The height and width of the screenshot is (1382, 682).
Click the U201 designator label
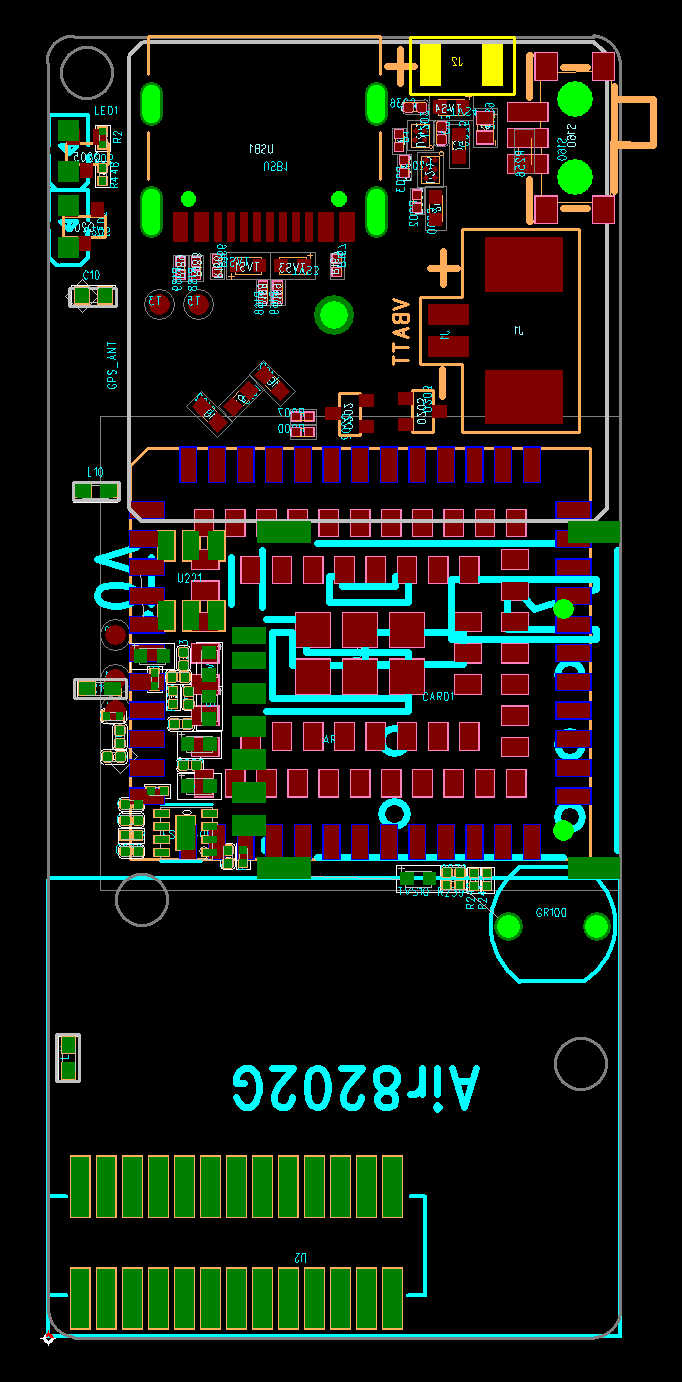190,578
